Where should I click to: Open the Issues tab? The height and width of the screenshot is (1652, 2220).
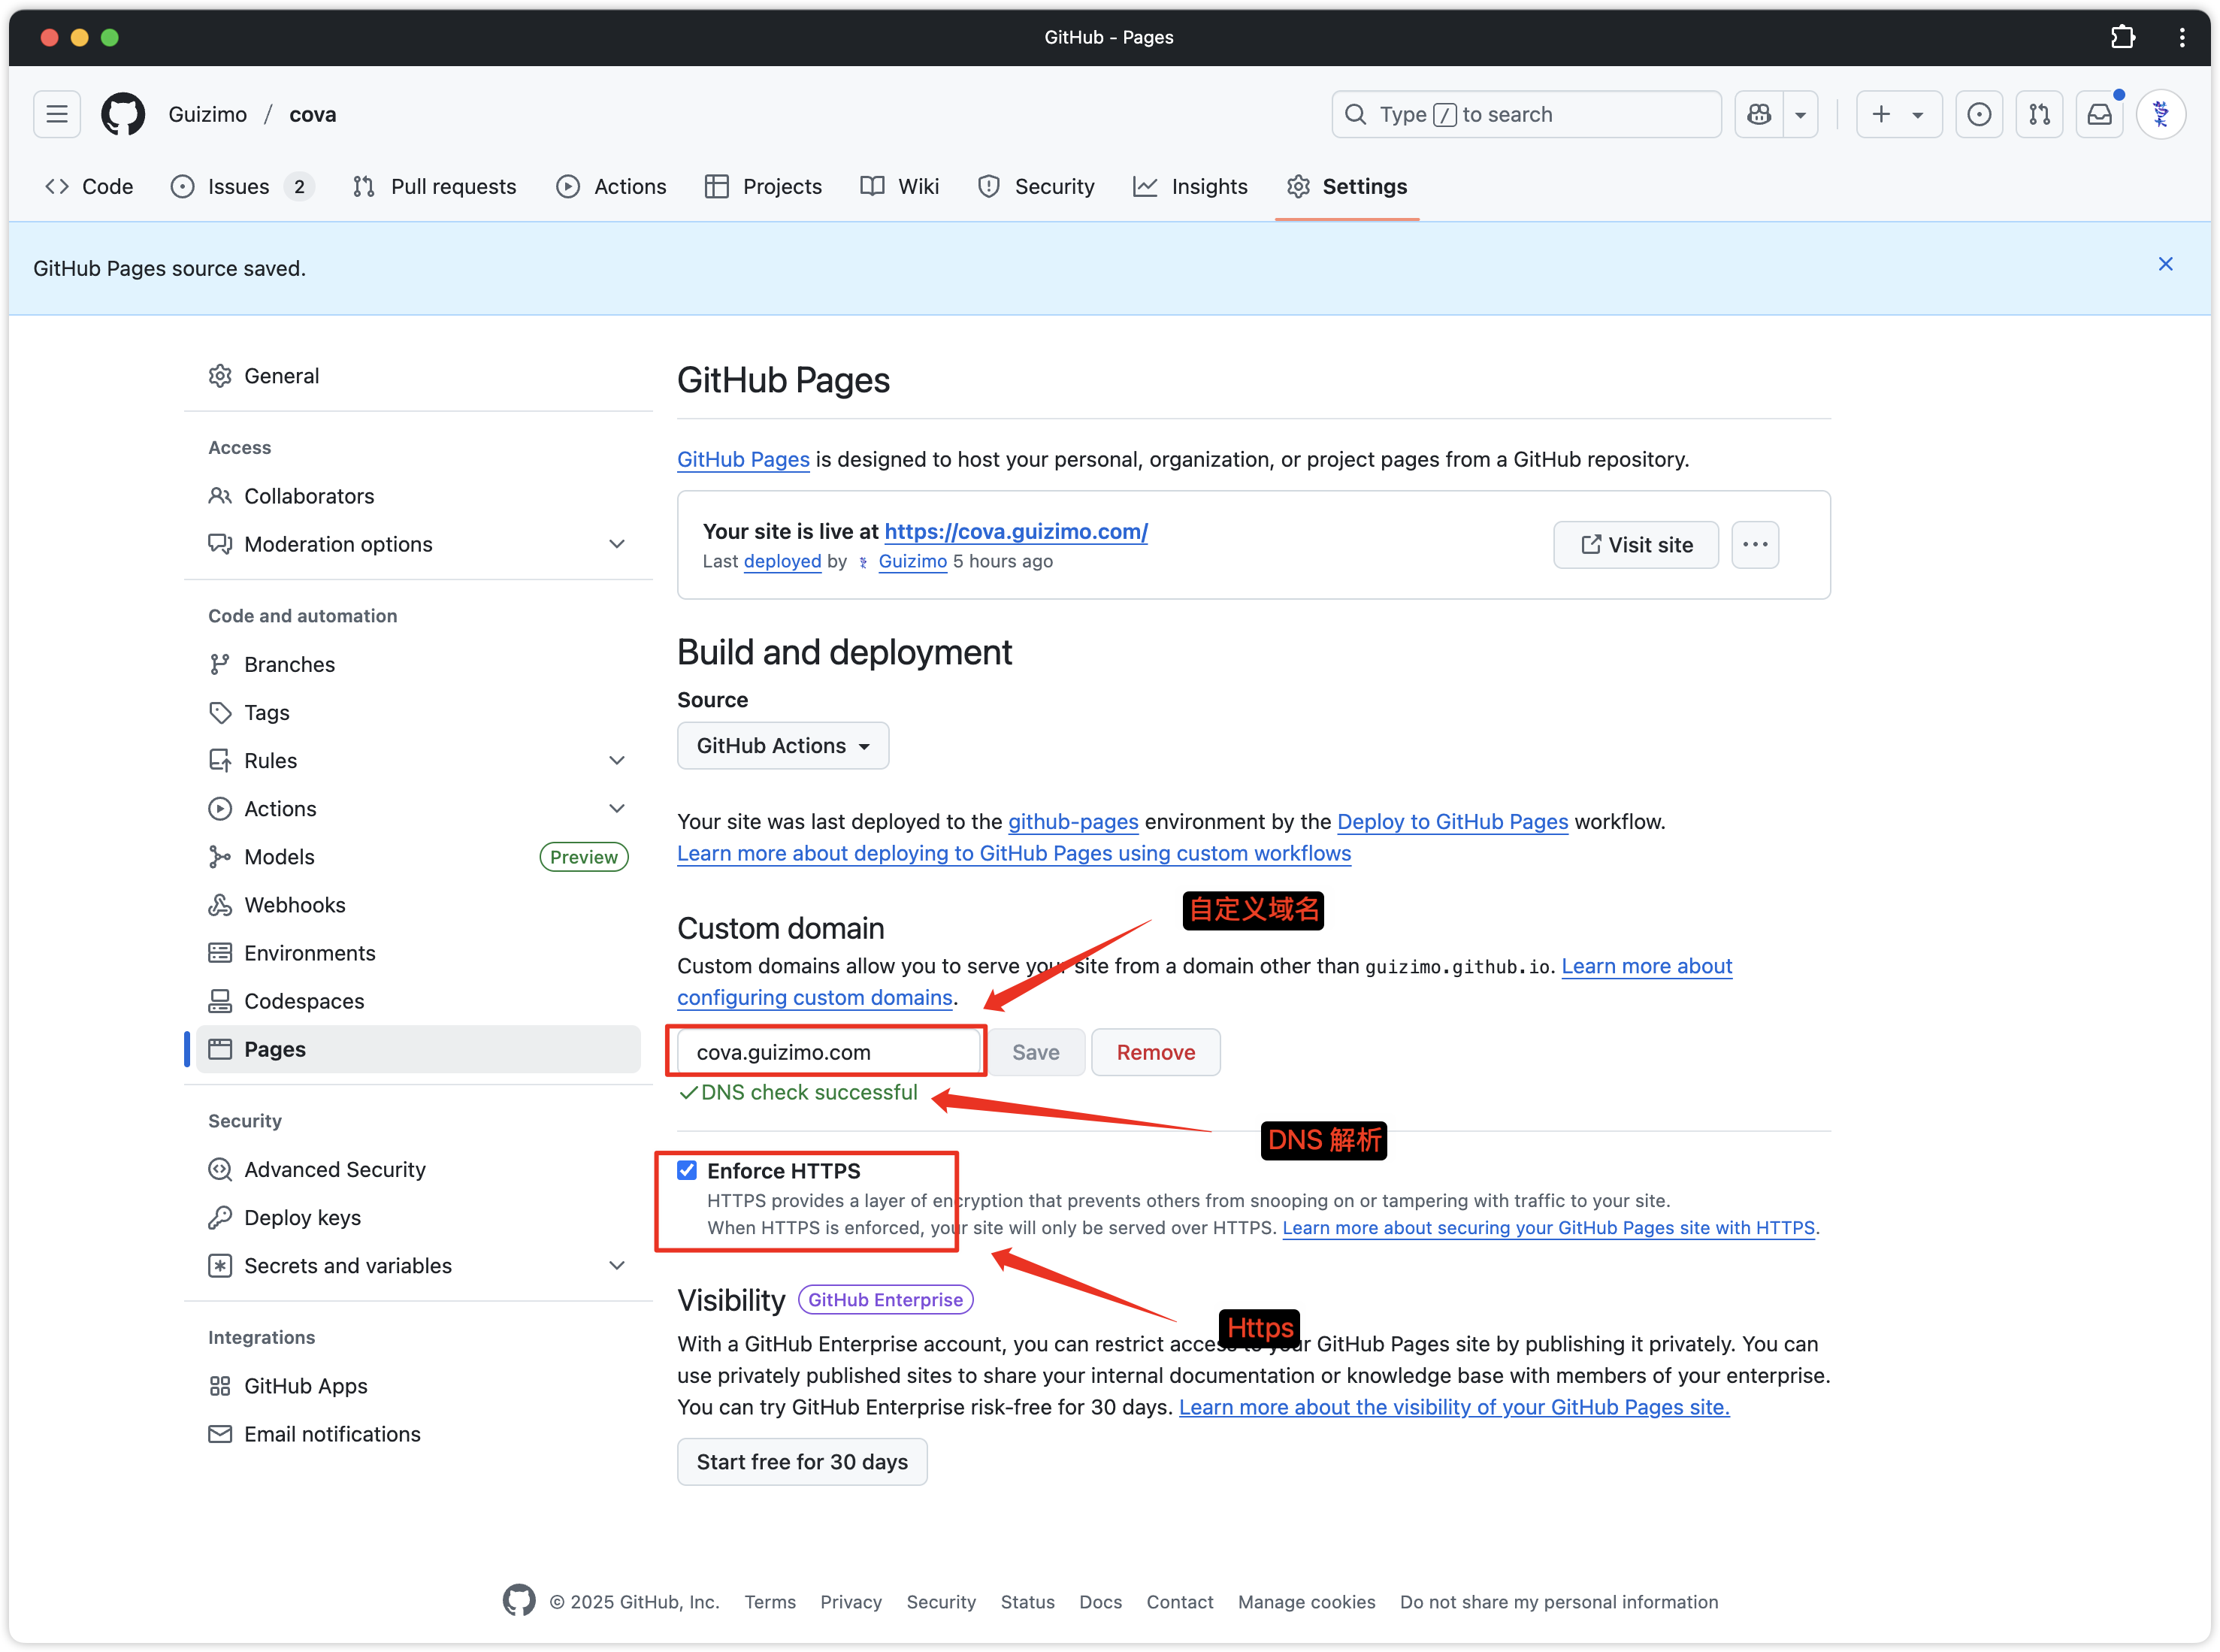[241, 187]
